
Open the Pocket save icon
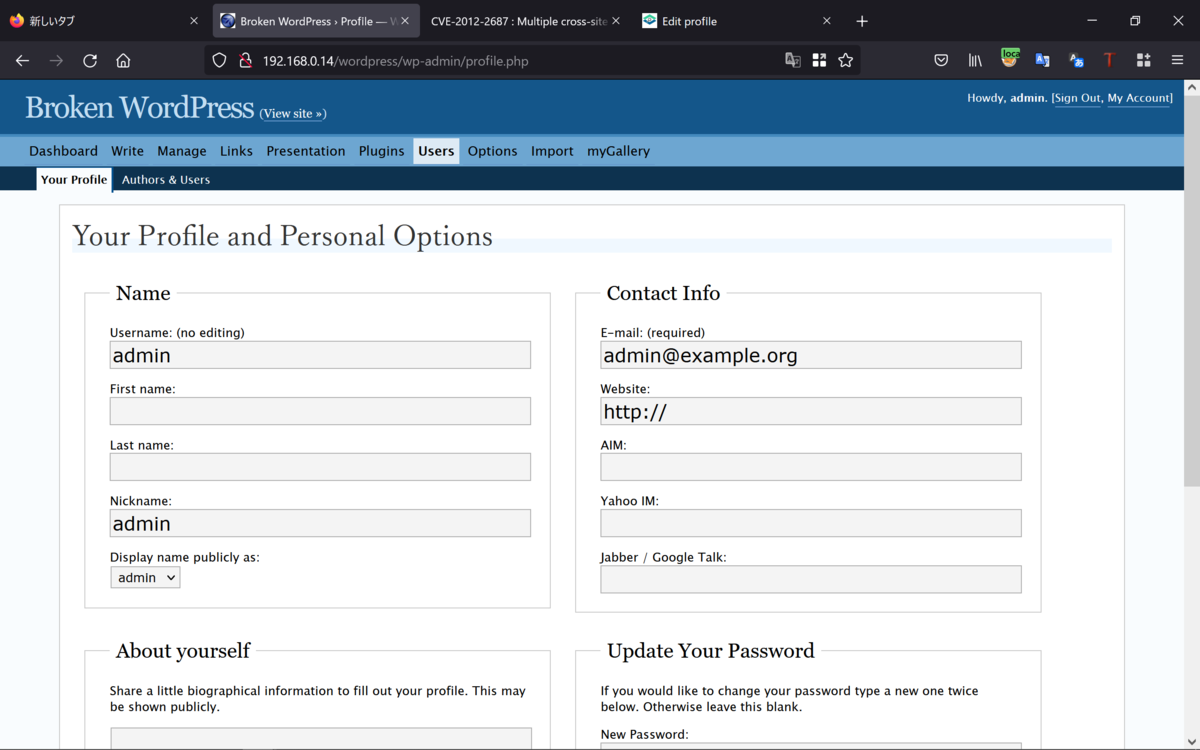coord(941,61)
